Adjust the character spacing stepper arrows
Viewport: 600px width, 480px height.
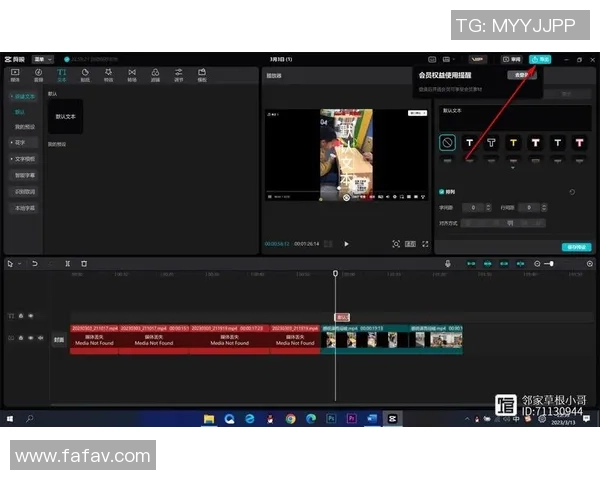pyautogui.click(x=488, y=207)
